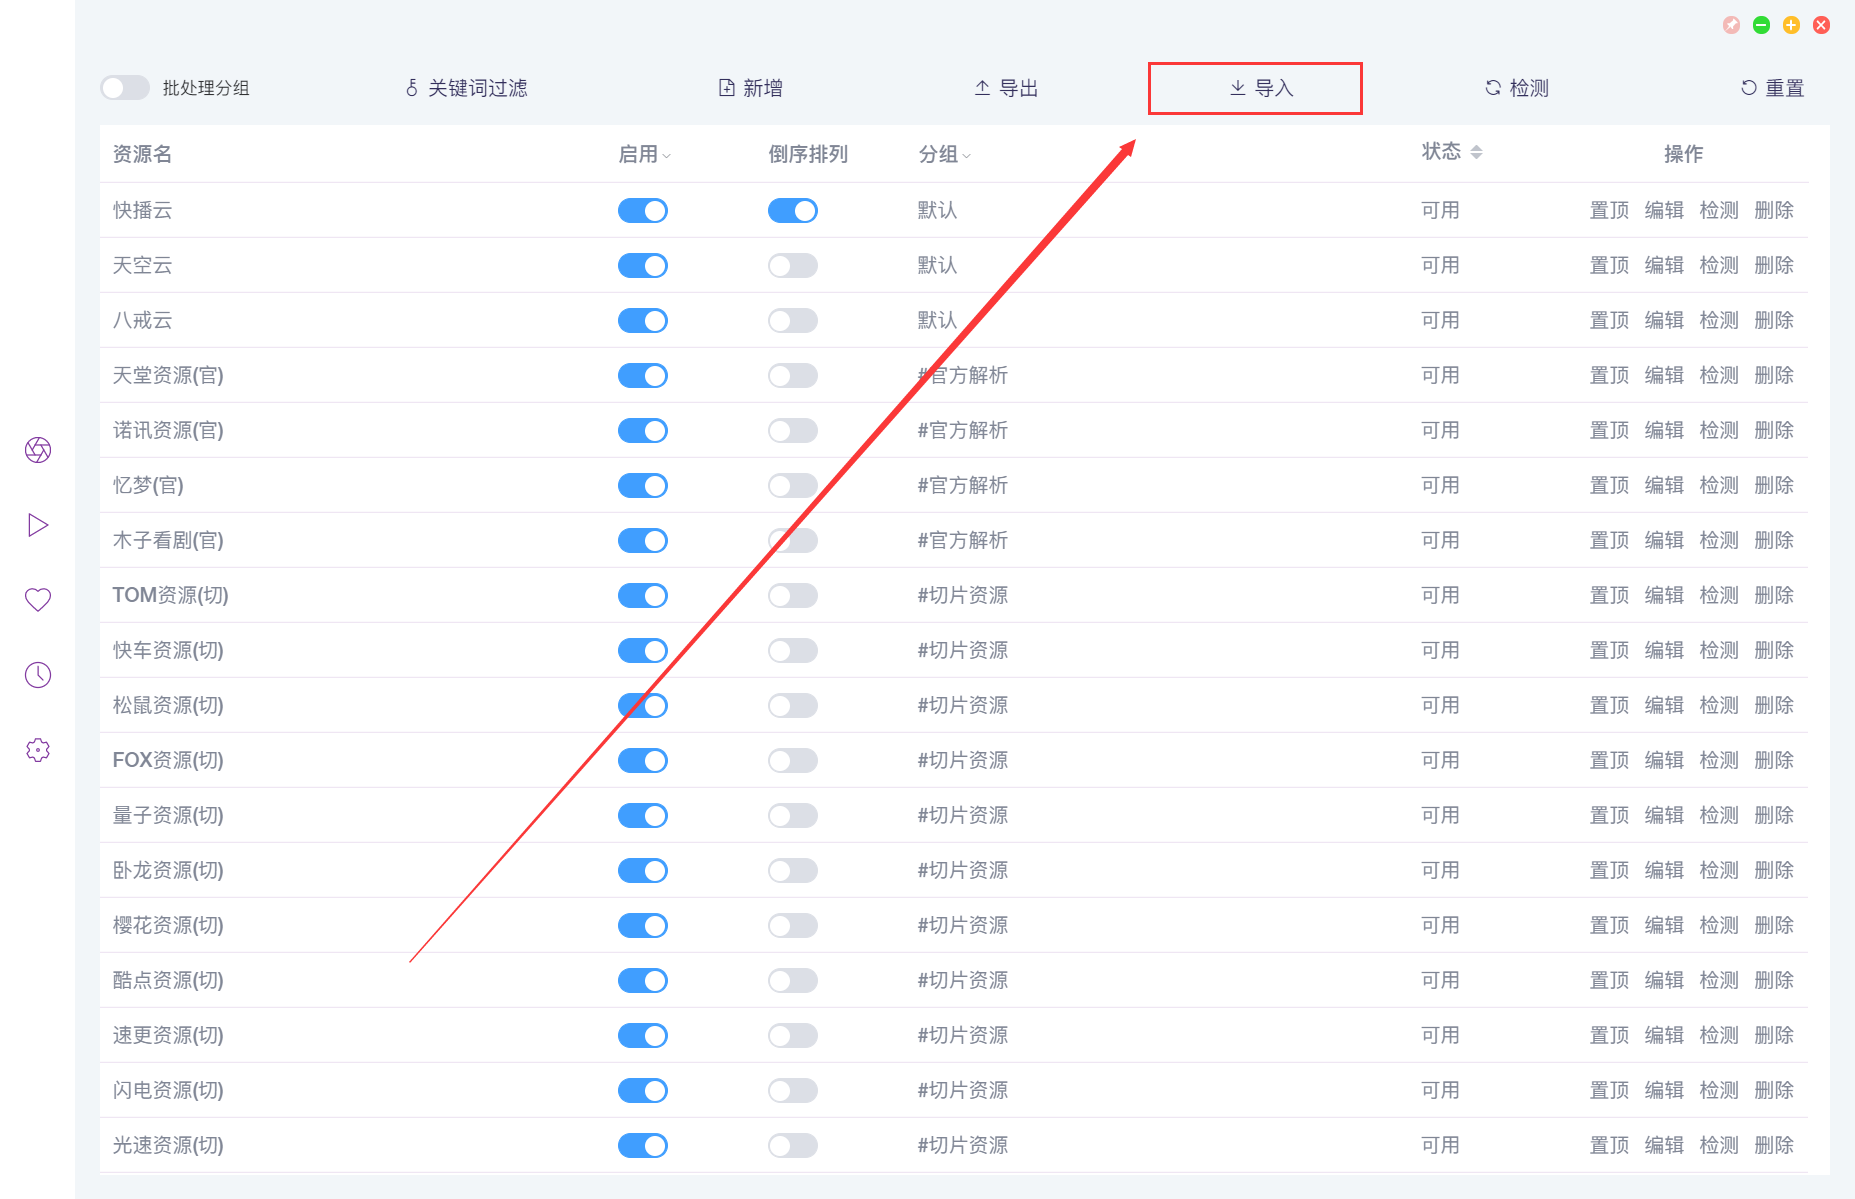
Task: Click the yellow plus icon at top right
Action: coord(1791,25)
